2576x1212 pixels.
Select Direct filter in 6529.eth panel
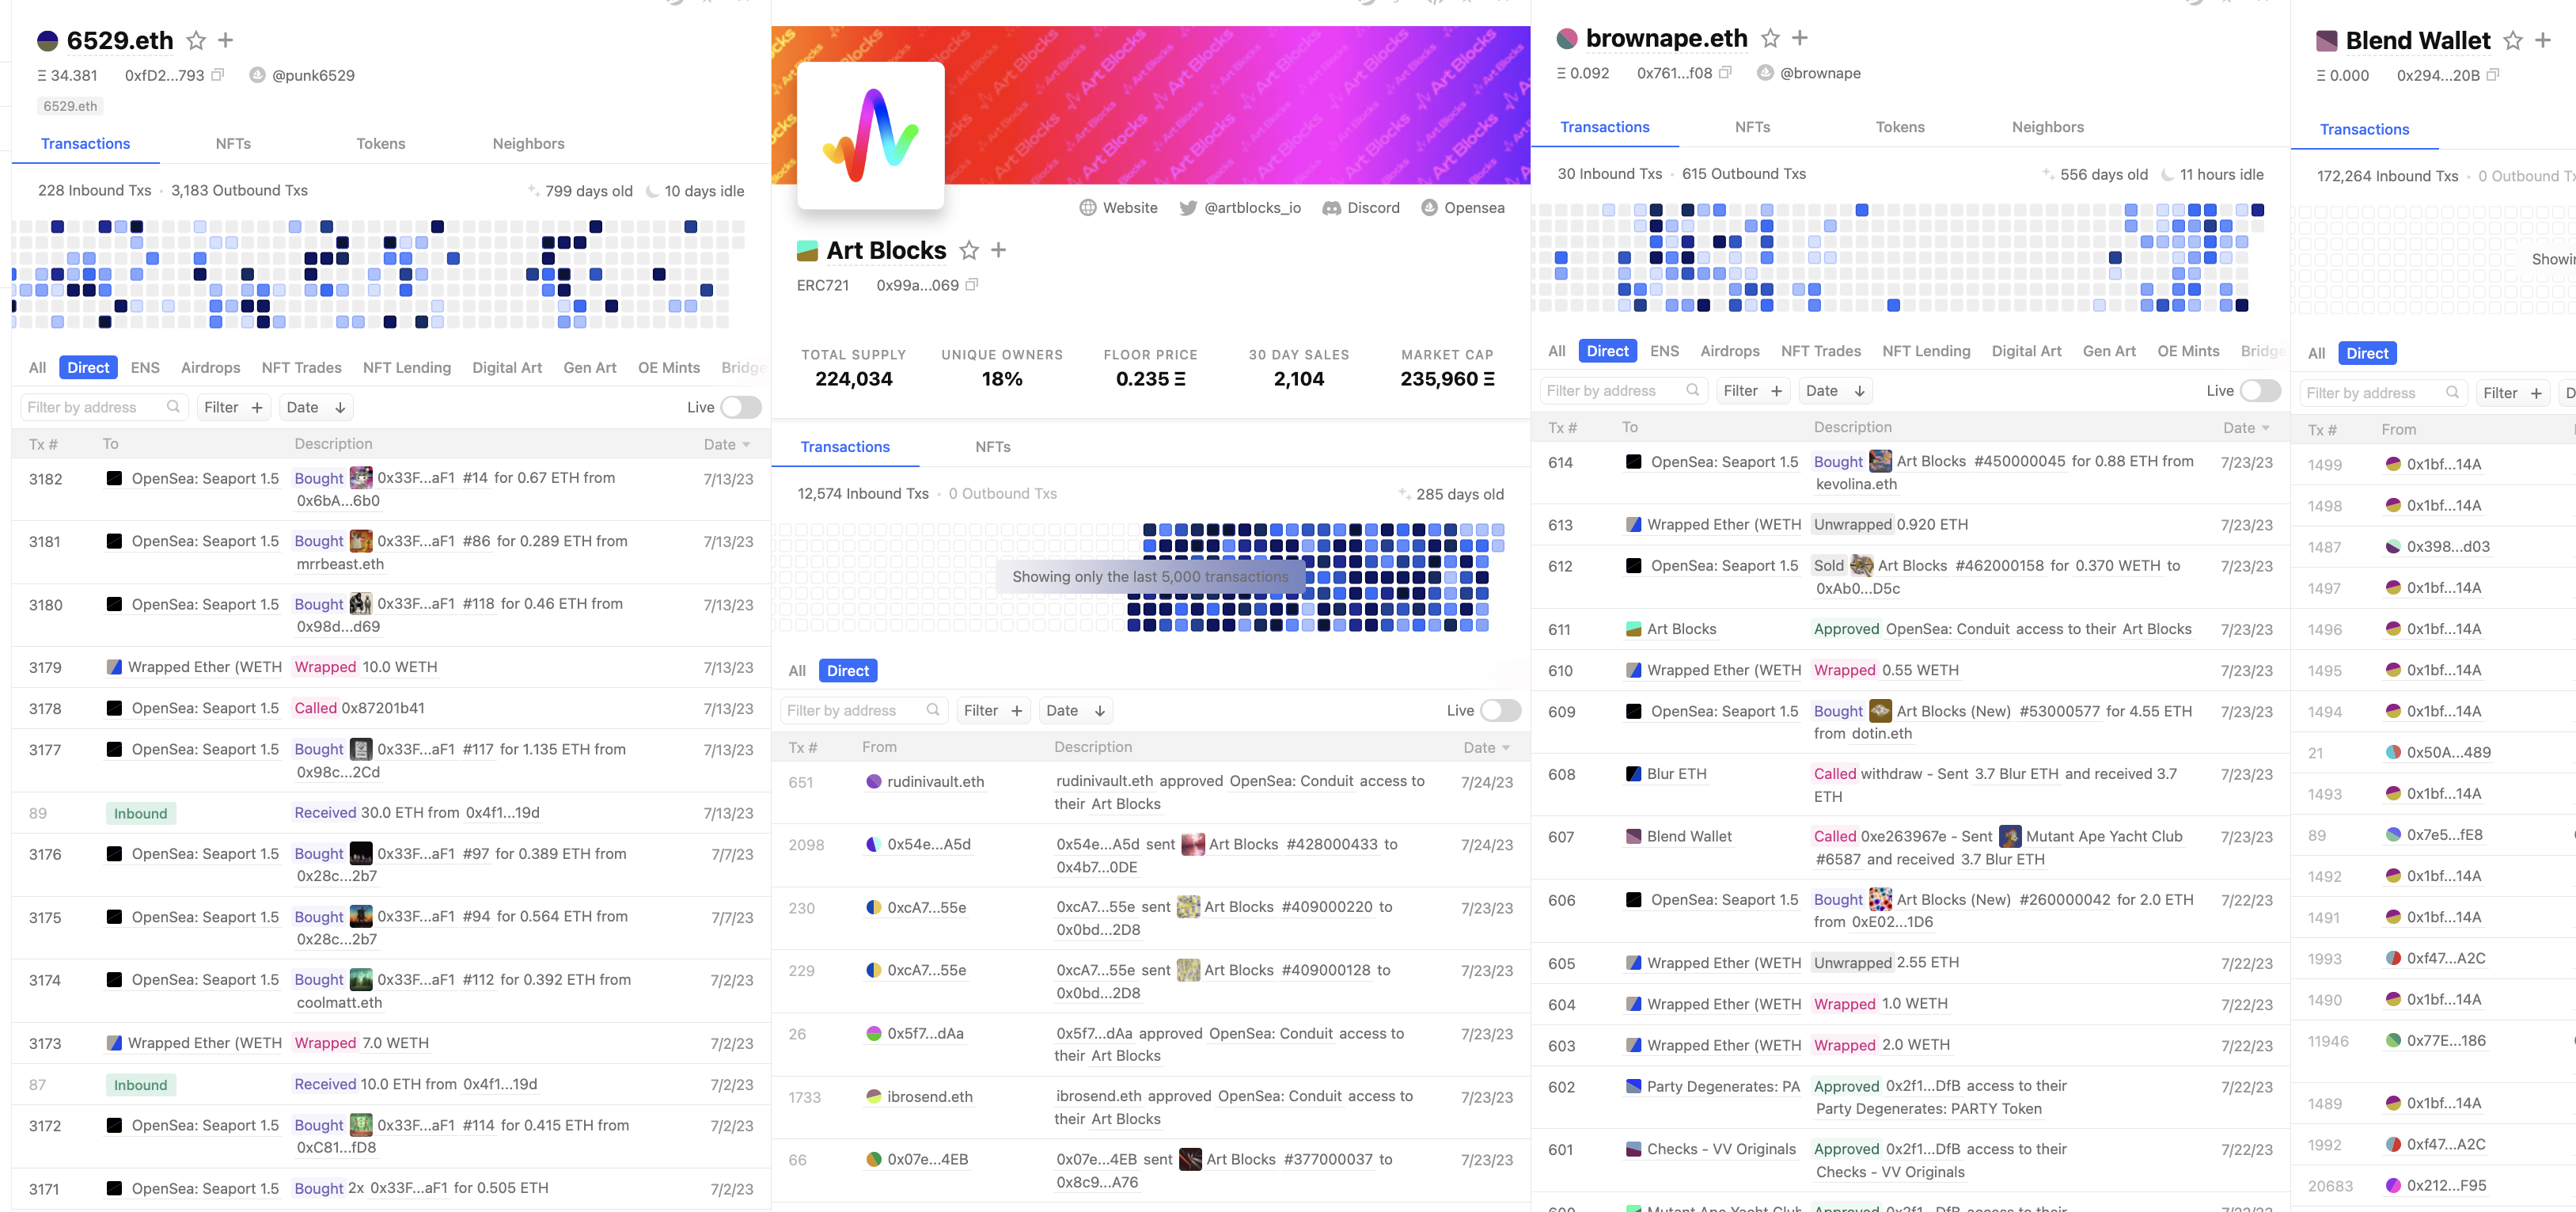pos(88,367)
